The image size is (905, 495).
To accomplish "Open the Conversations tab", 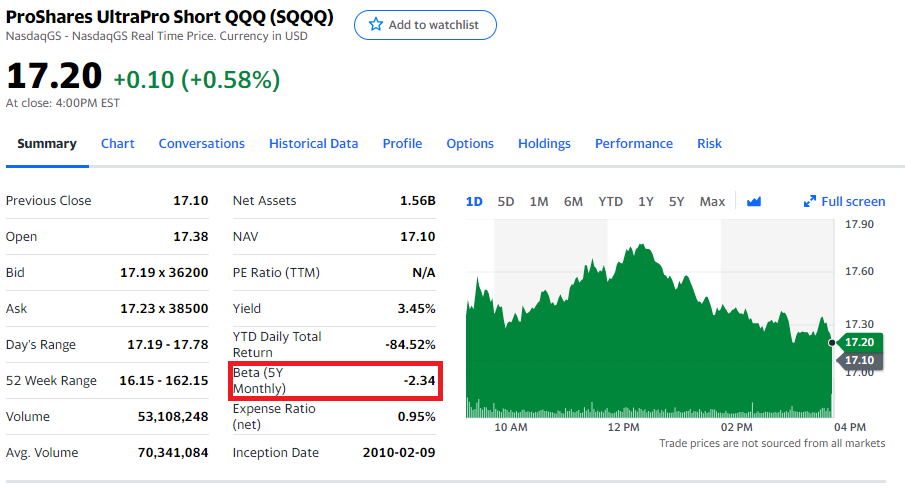I will pyautogui.click(x=201, y=144).
